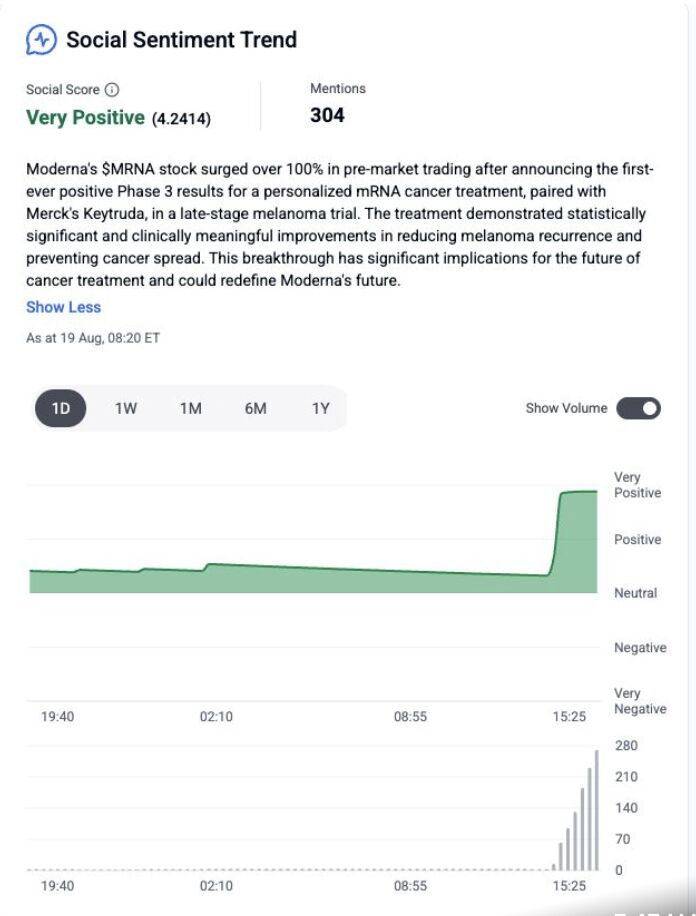Click the green sentiment area at 02:10

tap(216, 578)
